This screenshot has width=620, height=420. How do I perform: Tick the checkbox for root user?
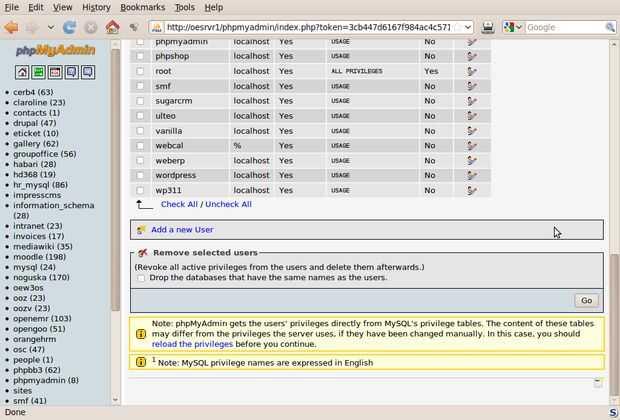[x=140, y=71]
